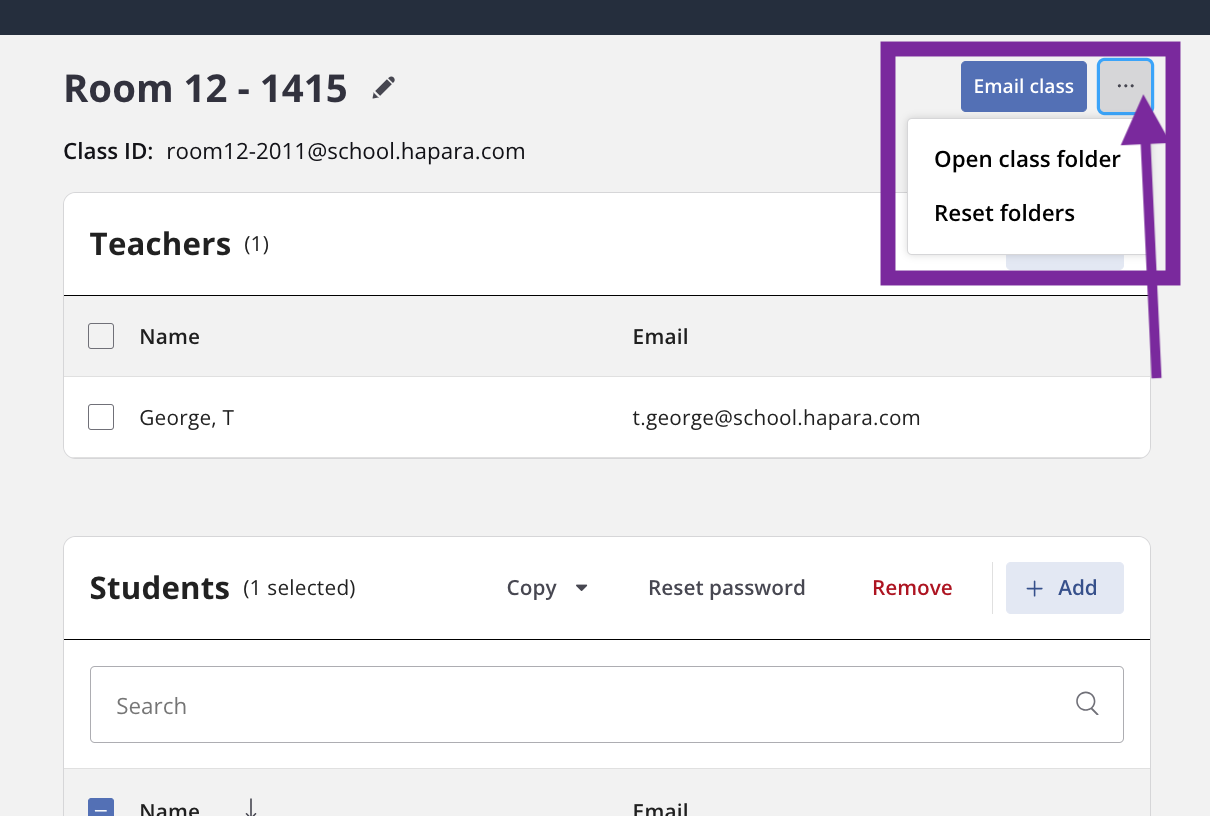Screen dimensions: 1210x816
Task: Edit the class name with the pencil icon
Action: click(x=383, y=87)
